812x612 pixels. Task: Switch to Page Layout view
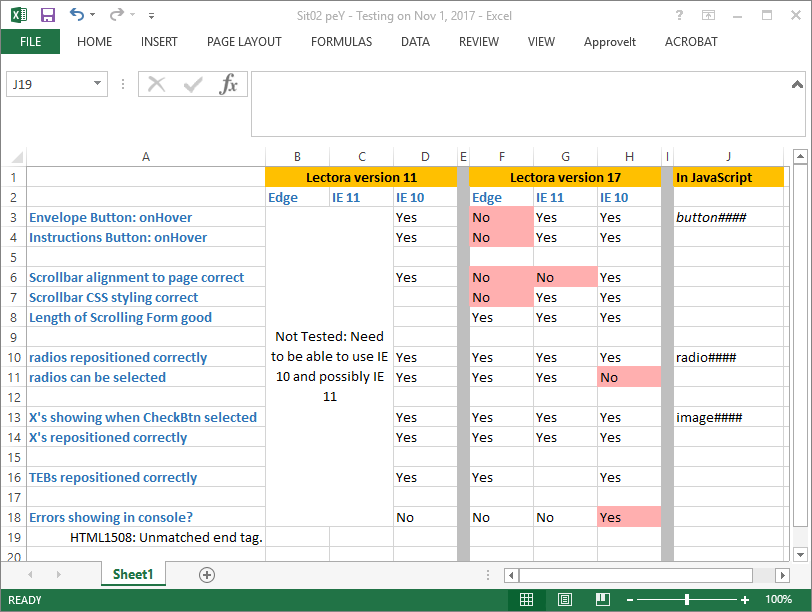[x=564, y=600]
